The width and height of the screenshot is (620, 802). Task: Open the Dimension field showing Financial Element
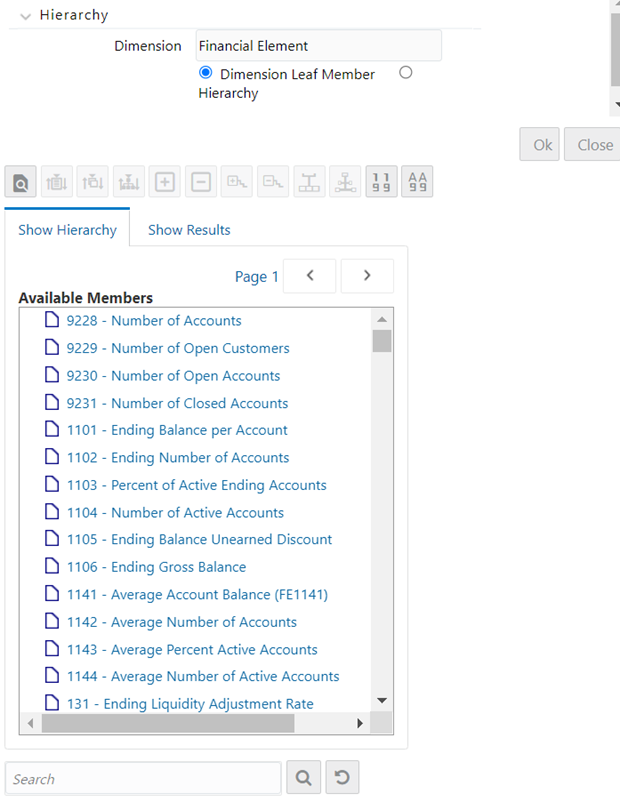coord(317,45)
